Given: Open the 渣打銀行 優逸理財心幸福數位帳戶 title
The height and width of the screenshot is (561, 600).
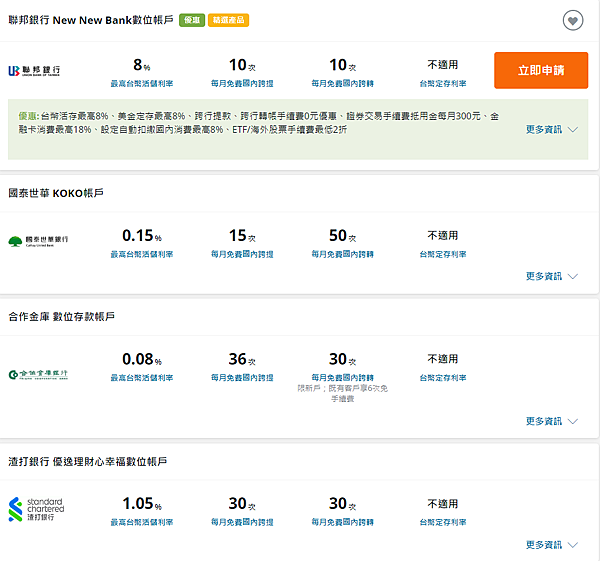Looking at the screenshot, I should pyautogui.click(x=87, y=462).
